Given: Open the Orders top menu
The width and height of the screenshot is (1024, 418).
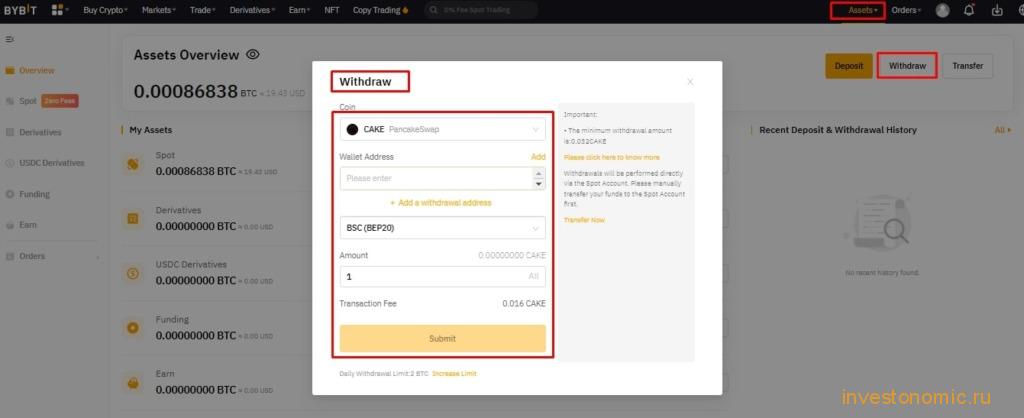Looking at the screenshot, I should pyautogui.click(x=906, y=10).
